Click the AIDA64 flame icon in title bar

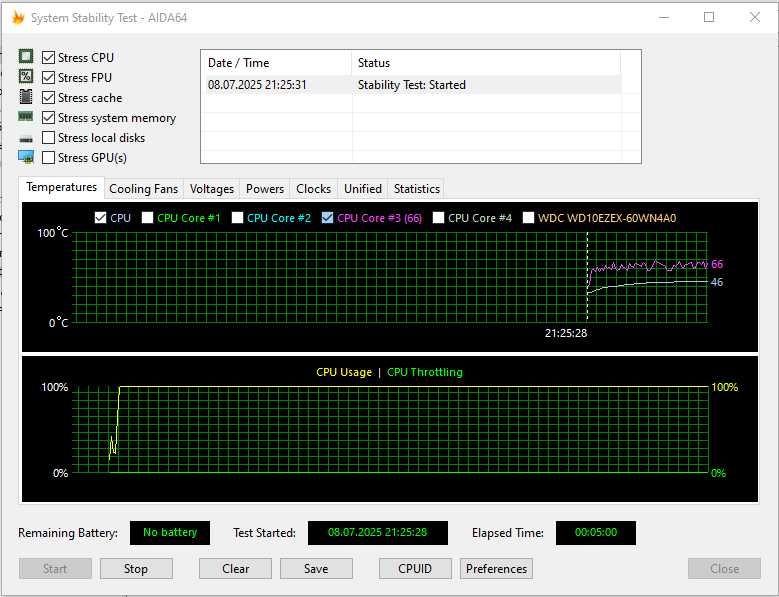coord(18,18)
